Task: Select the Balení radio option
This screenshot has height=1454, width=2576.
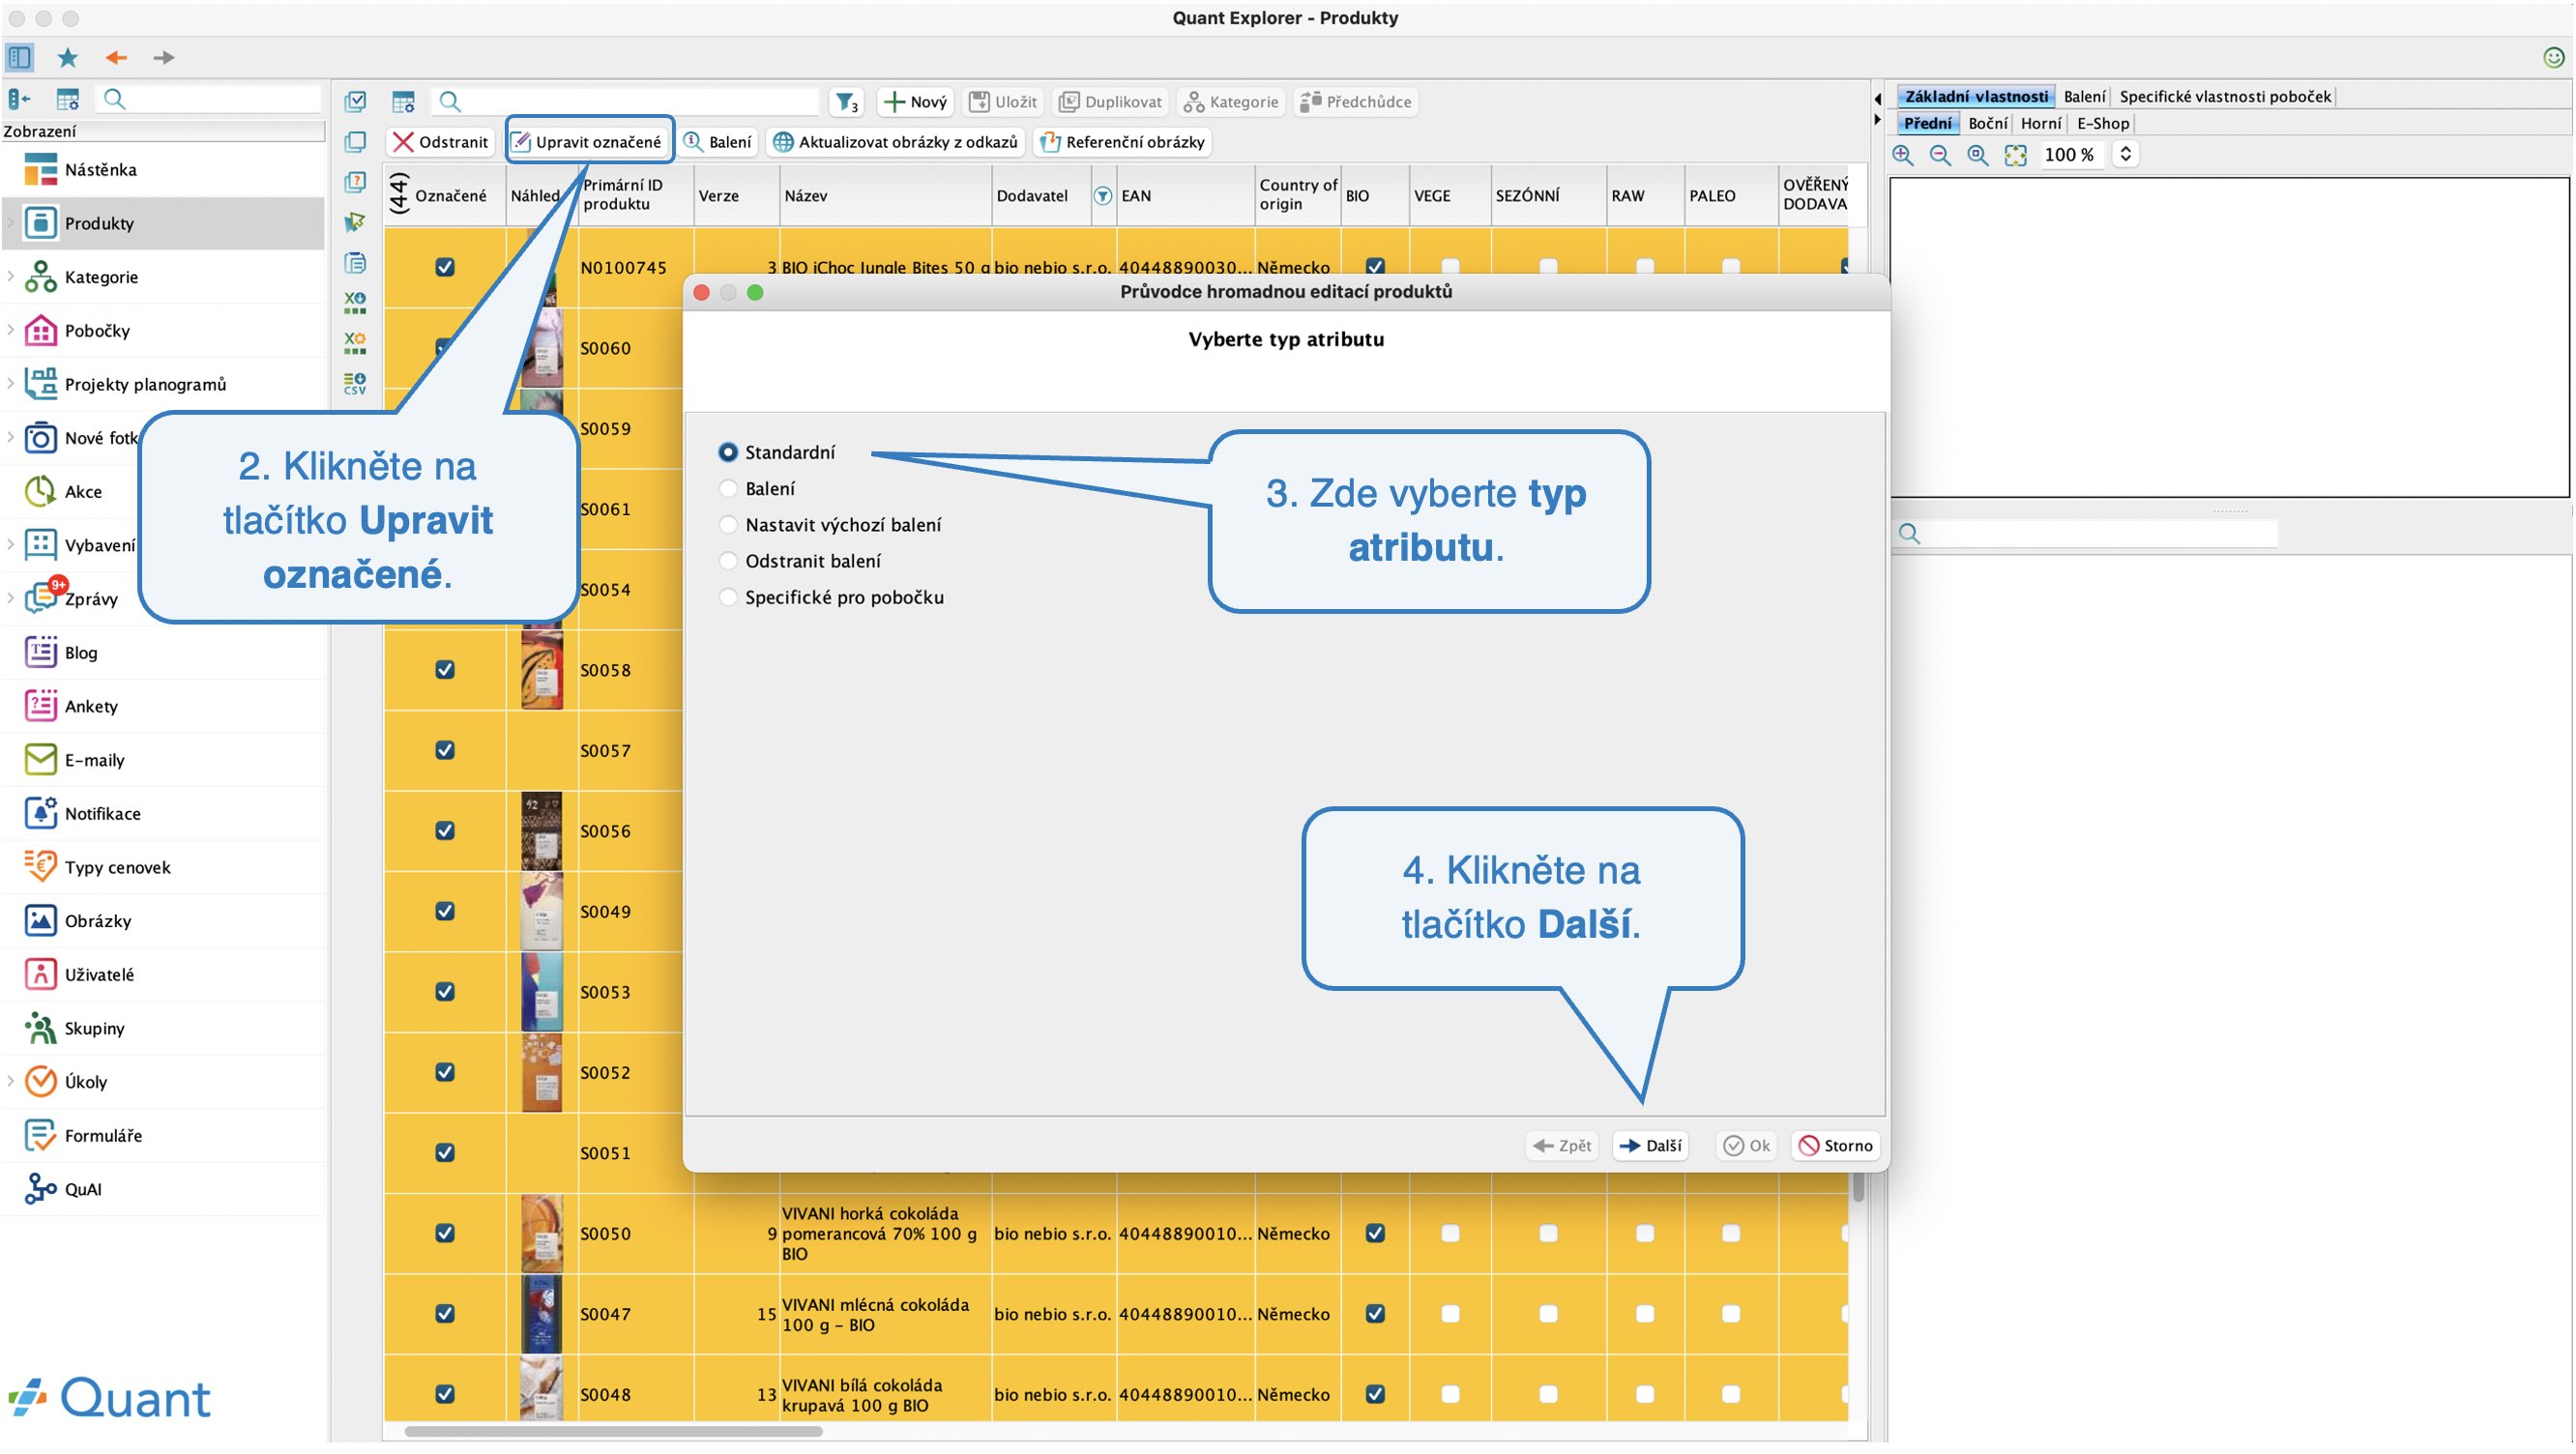Action: coord(728,488)
